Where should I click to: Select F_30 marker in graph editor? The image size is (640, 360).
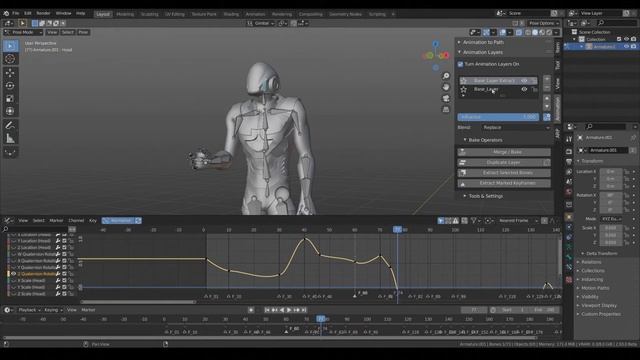(x=284, y=296)
